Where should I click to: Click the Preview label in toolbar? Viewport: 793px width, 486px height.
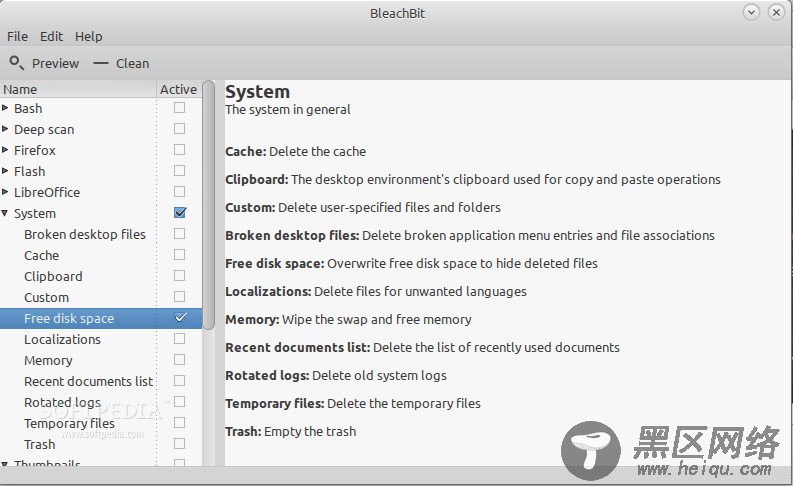tap(55, 63)
